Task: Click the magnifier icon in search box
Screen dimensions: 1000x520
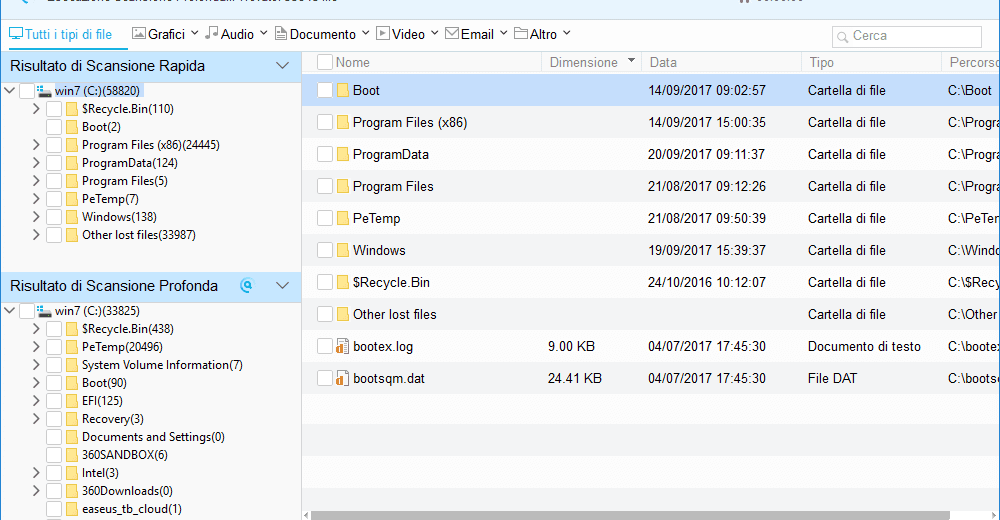Action: (843, 36)
